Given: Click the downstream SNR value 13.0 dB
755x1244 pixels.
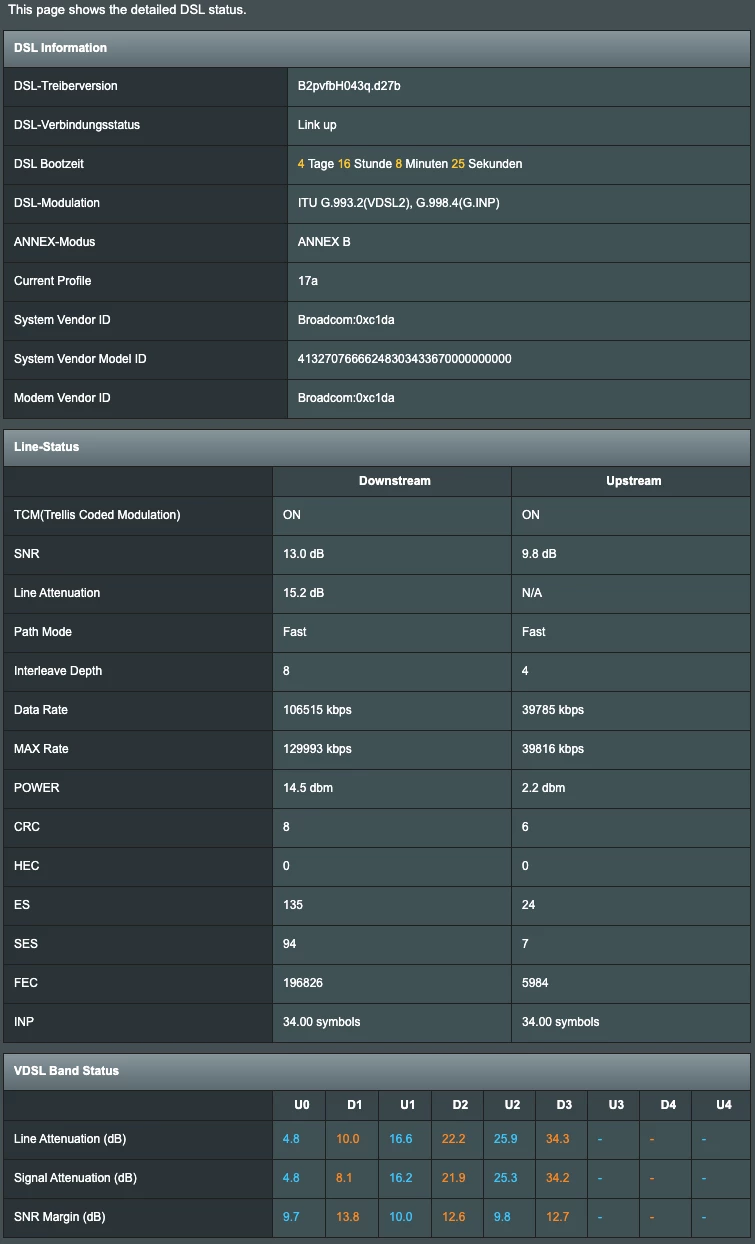Looking at the screenshot, I should [305, 554].
